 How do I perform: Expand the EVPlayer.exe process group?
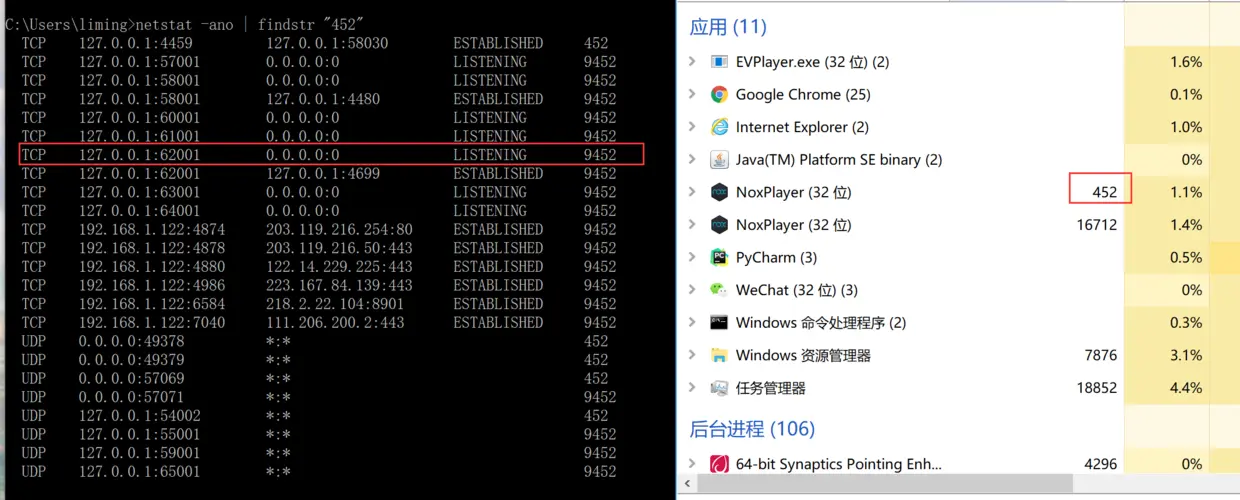point(692,62)
